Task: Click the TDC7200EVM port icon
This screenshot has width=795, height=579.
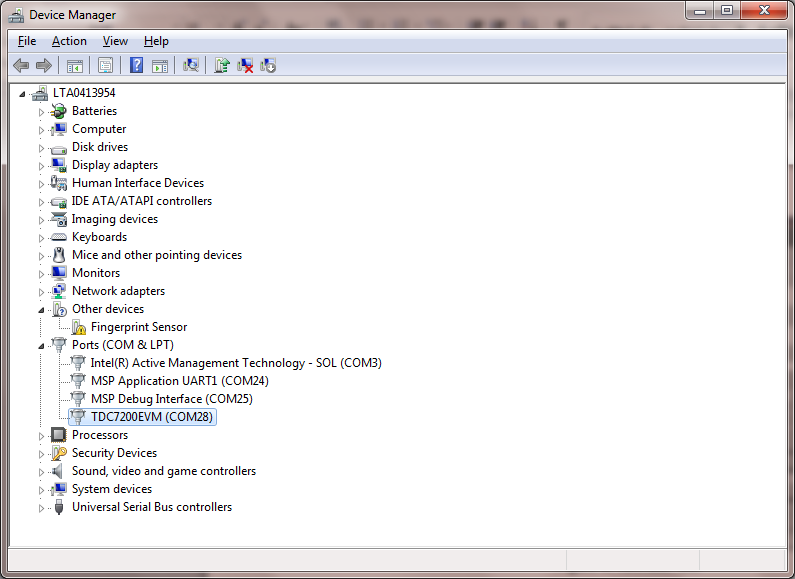Action: [78, 417]
